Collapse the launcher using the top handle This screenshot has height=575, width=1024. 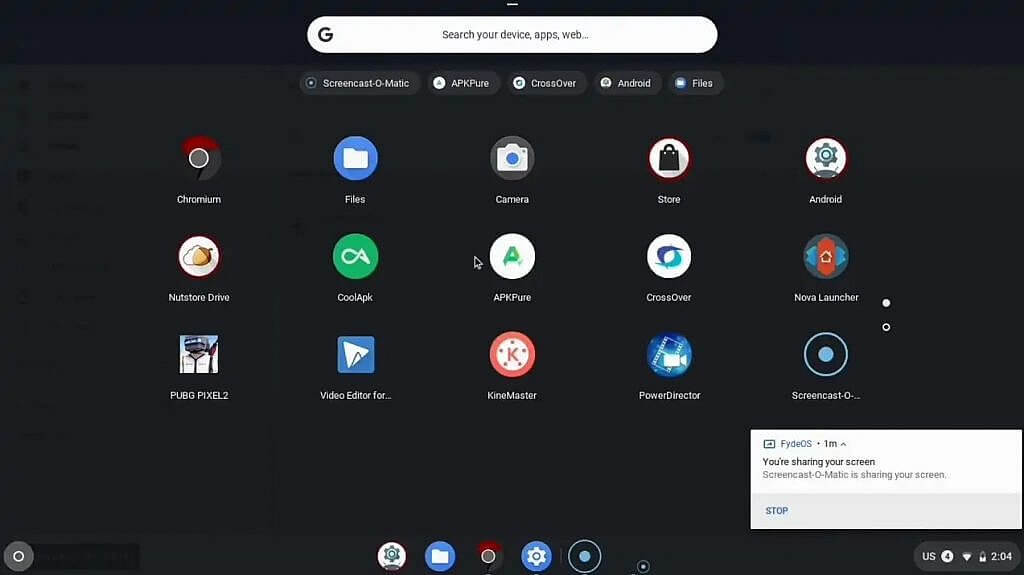coord(512,5)
